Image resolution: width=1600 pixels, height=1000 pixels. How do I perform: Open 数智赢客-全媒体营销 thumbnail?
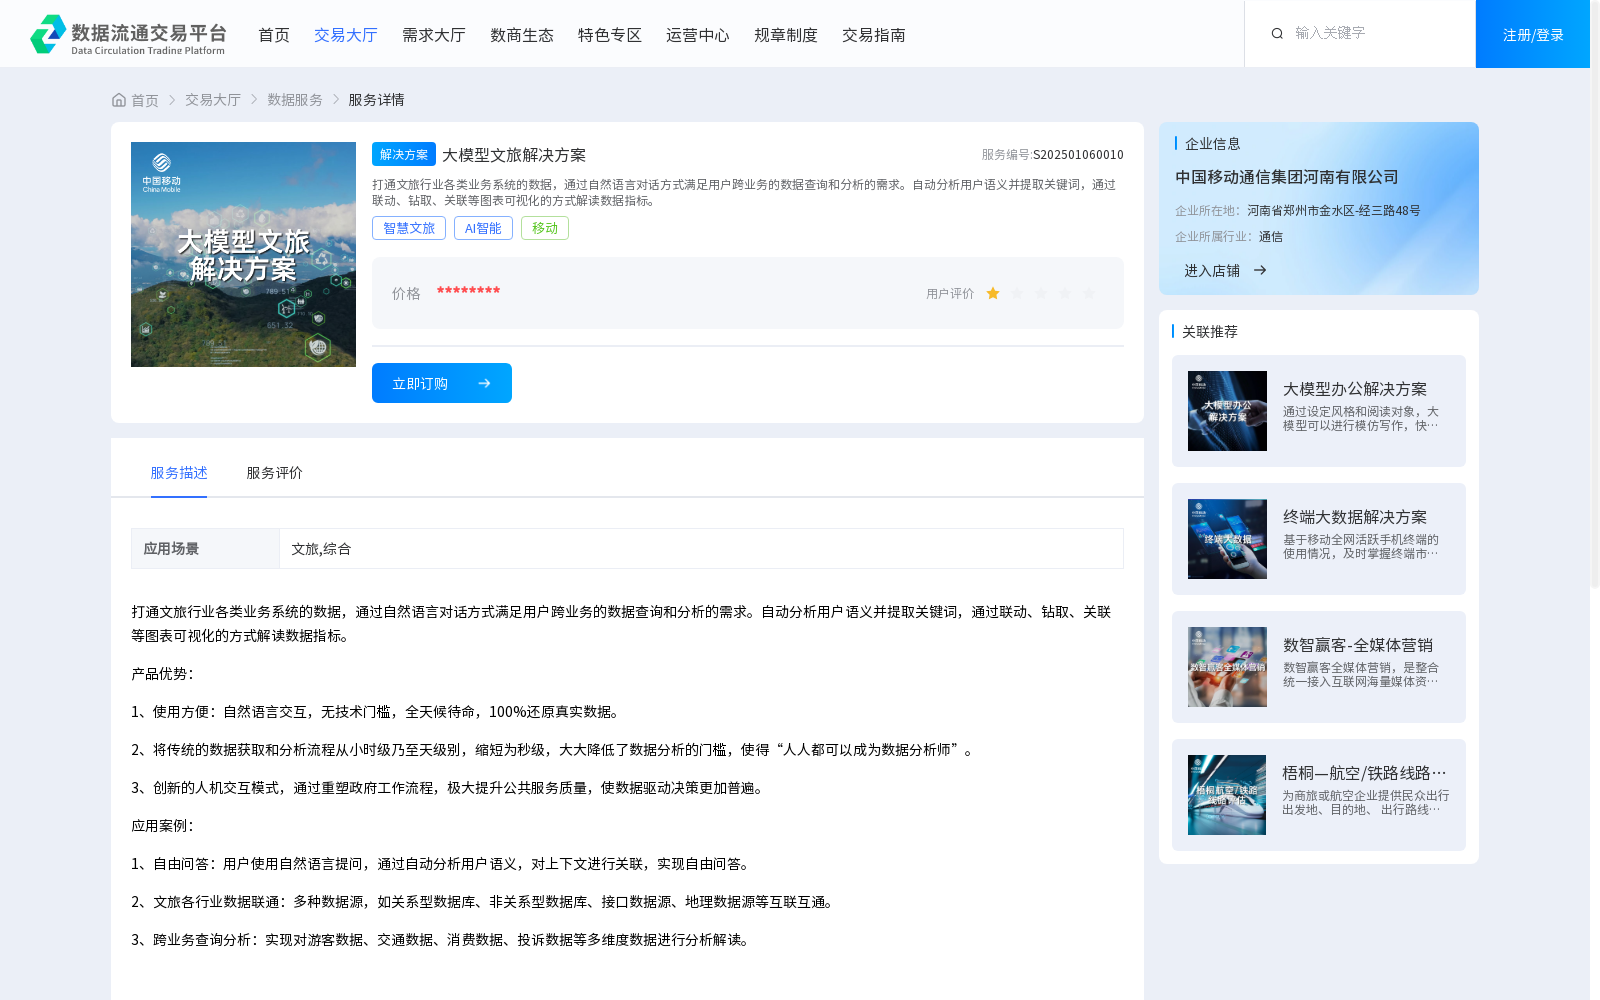tap(1227, 667)
